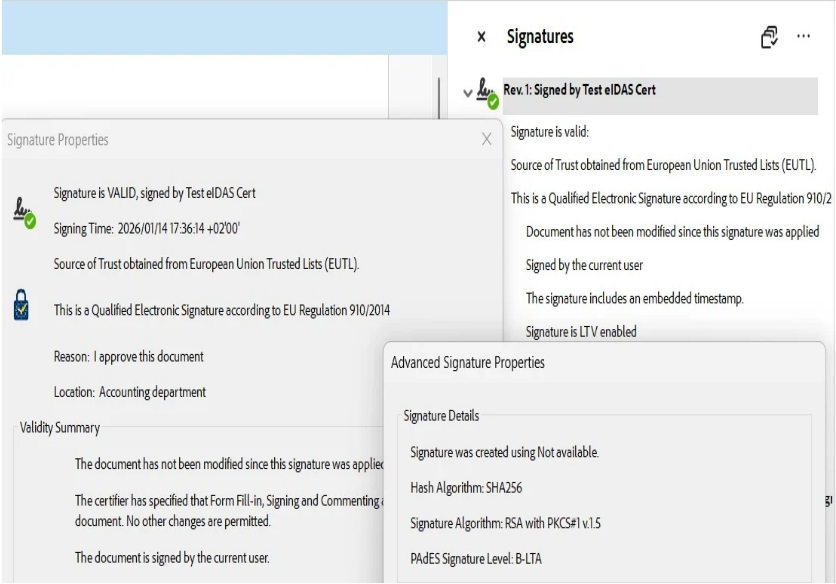Click 'Signature was created using Not available.'

point(504,452)
